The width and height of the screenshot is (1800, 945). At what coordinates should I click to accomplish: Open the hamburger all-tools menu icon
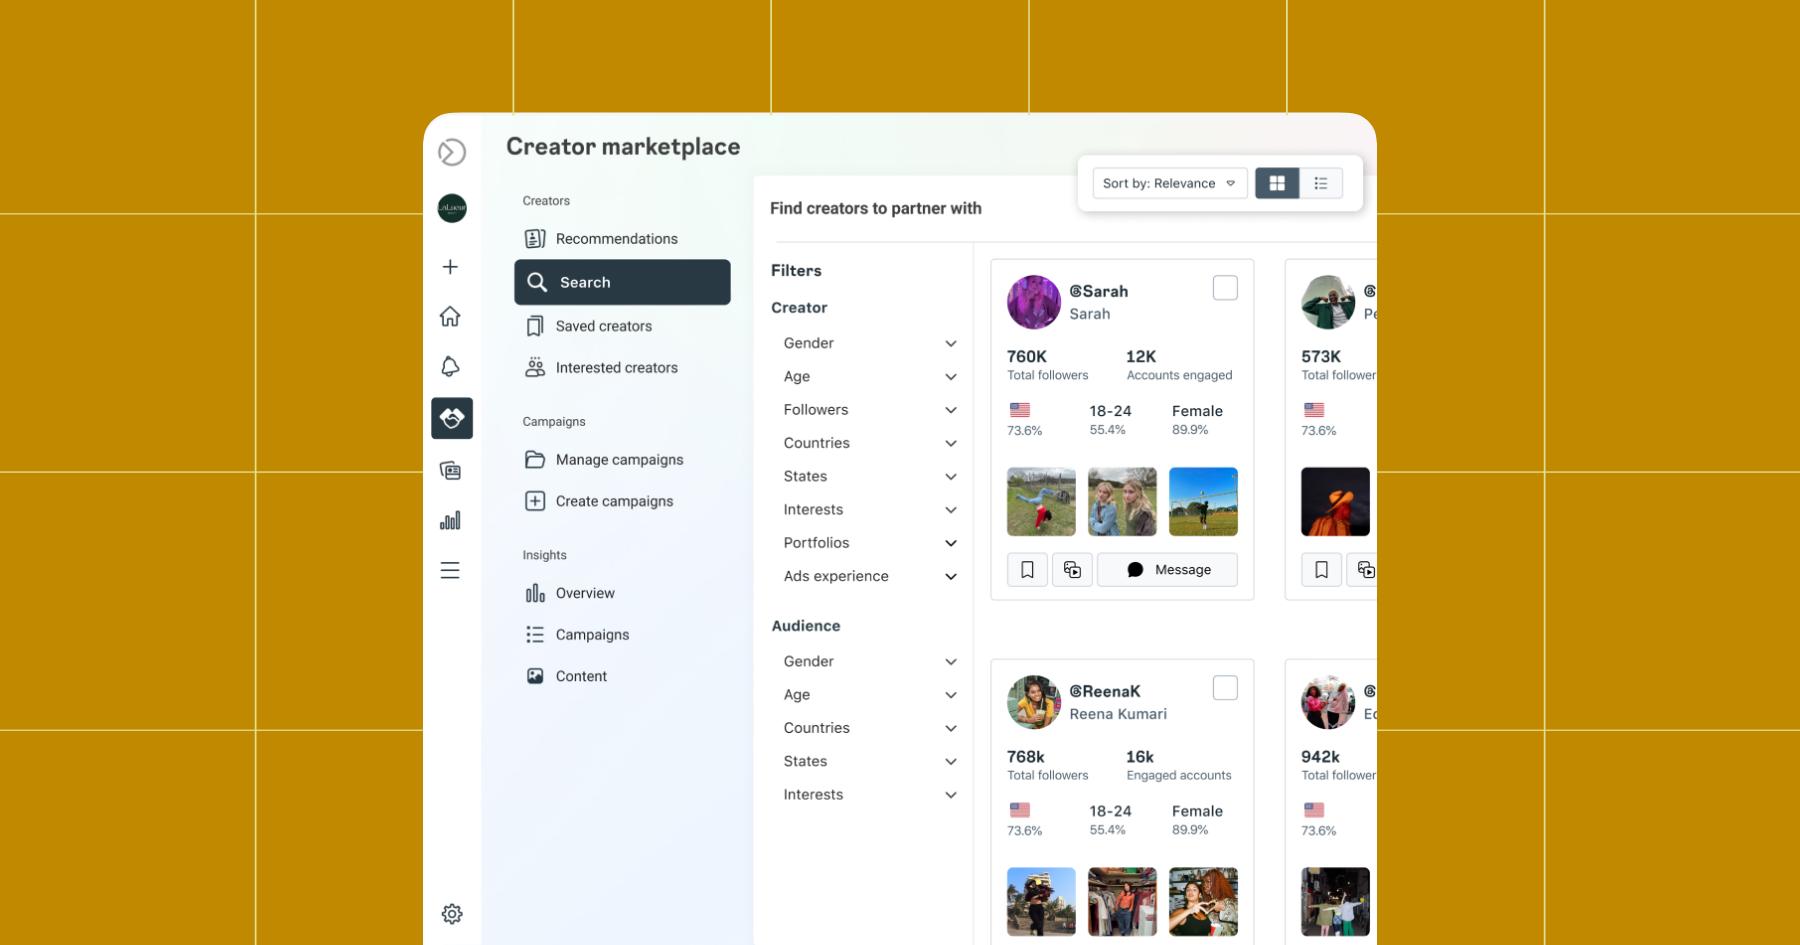451,570
